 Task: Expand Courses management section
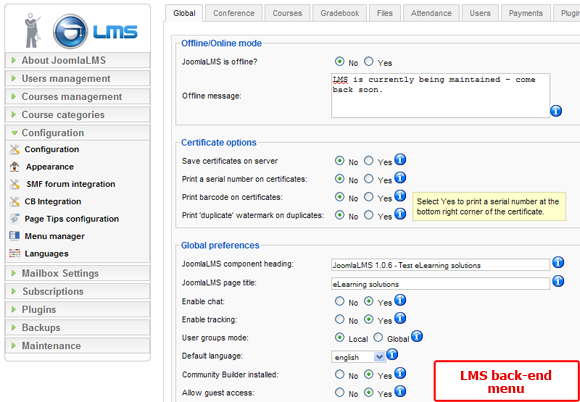point(77,97)
